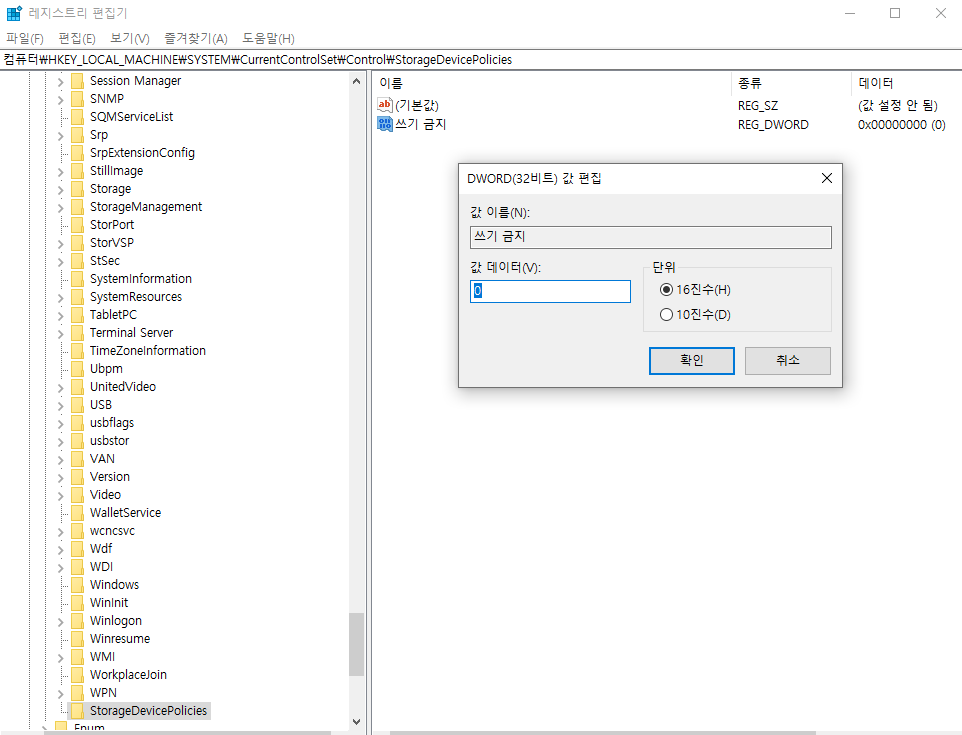Open the 파일(F) menu
The height and width of the screenshot is (735, 962).
25,39
